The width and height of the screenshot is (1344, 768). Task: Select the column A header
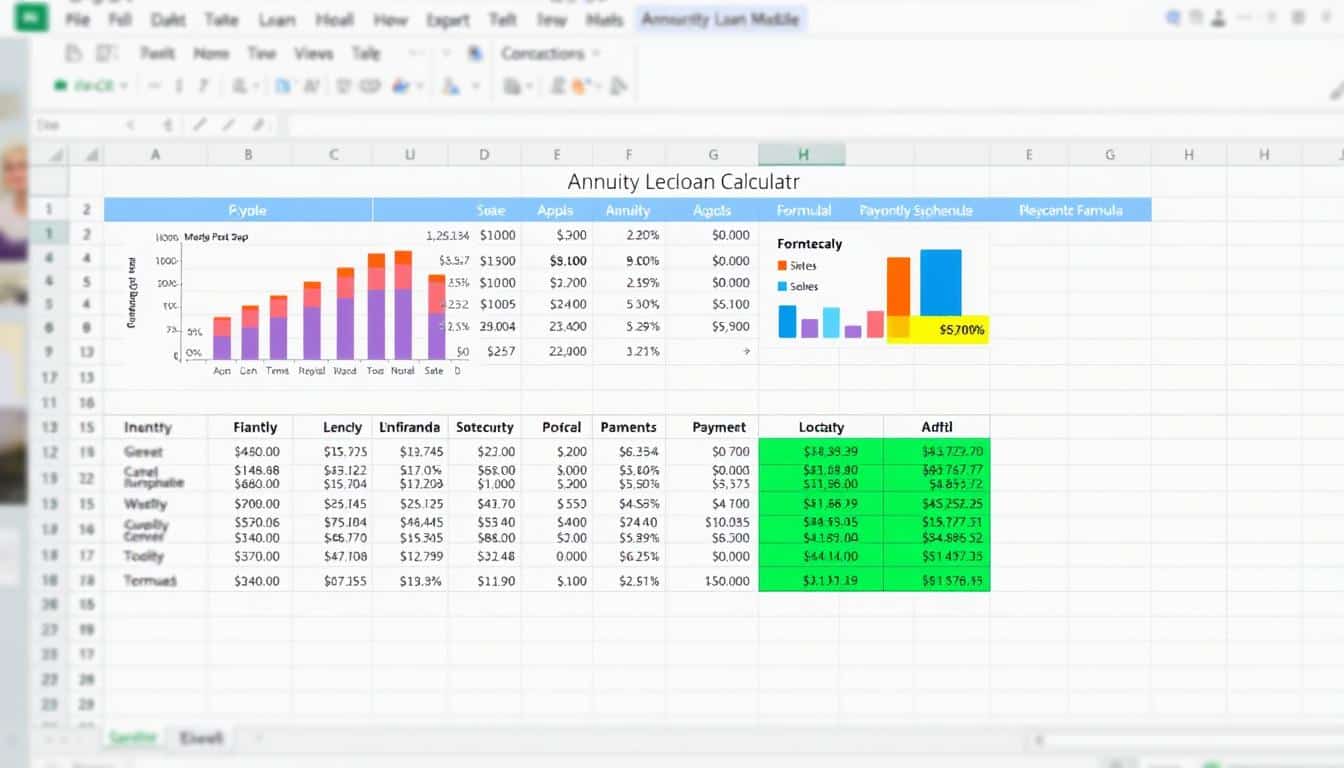[x=155, y=154]
